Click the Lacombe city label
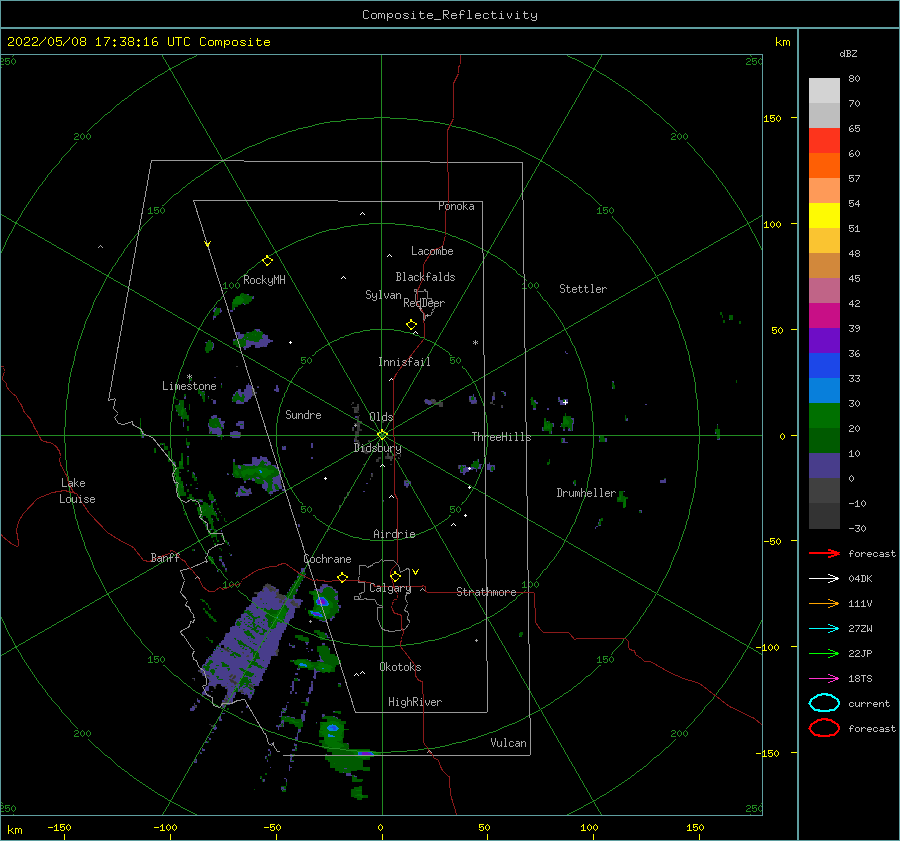900x841 pixels. tap(432, 251)
